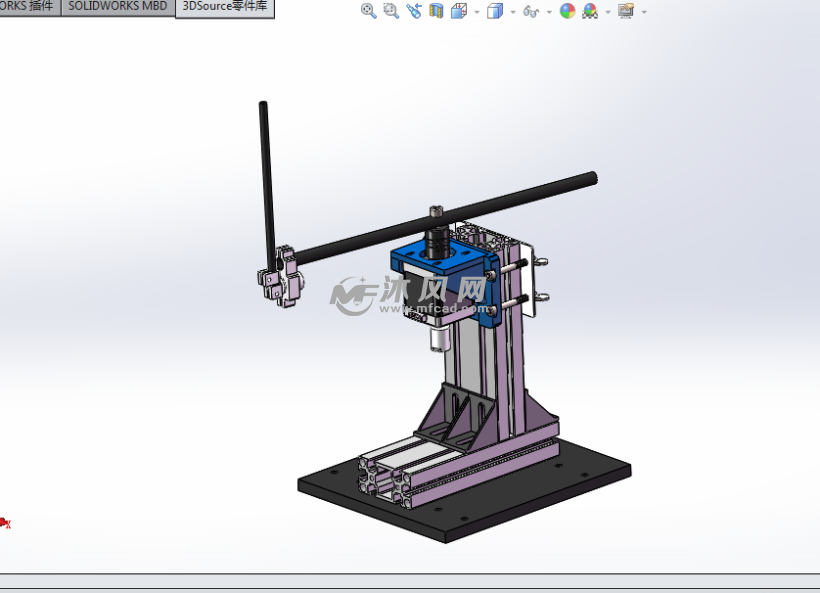Switch to the SOLIDWORKS MBD tab

point(117,7)
